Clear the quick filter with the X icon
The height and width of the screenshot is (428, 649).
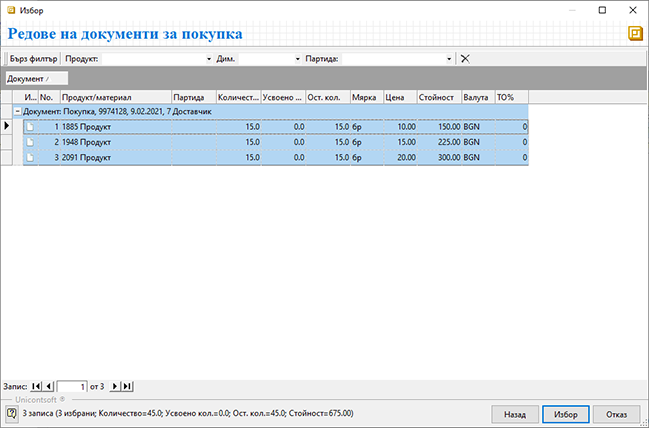(x=465, y=59)
